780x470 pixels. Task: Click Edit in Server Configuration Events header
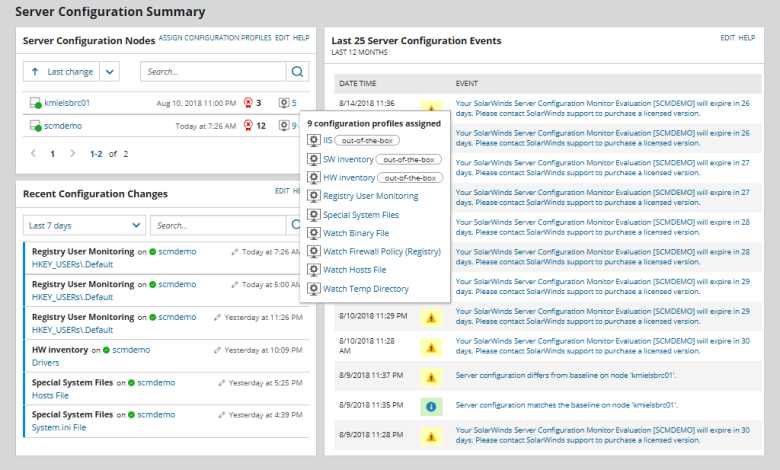[727, 38]
